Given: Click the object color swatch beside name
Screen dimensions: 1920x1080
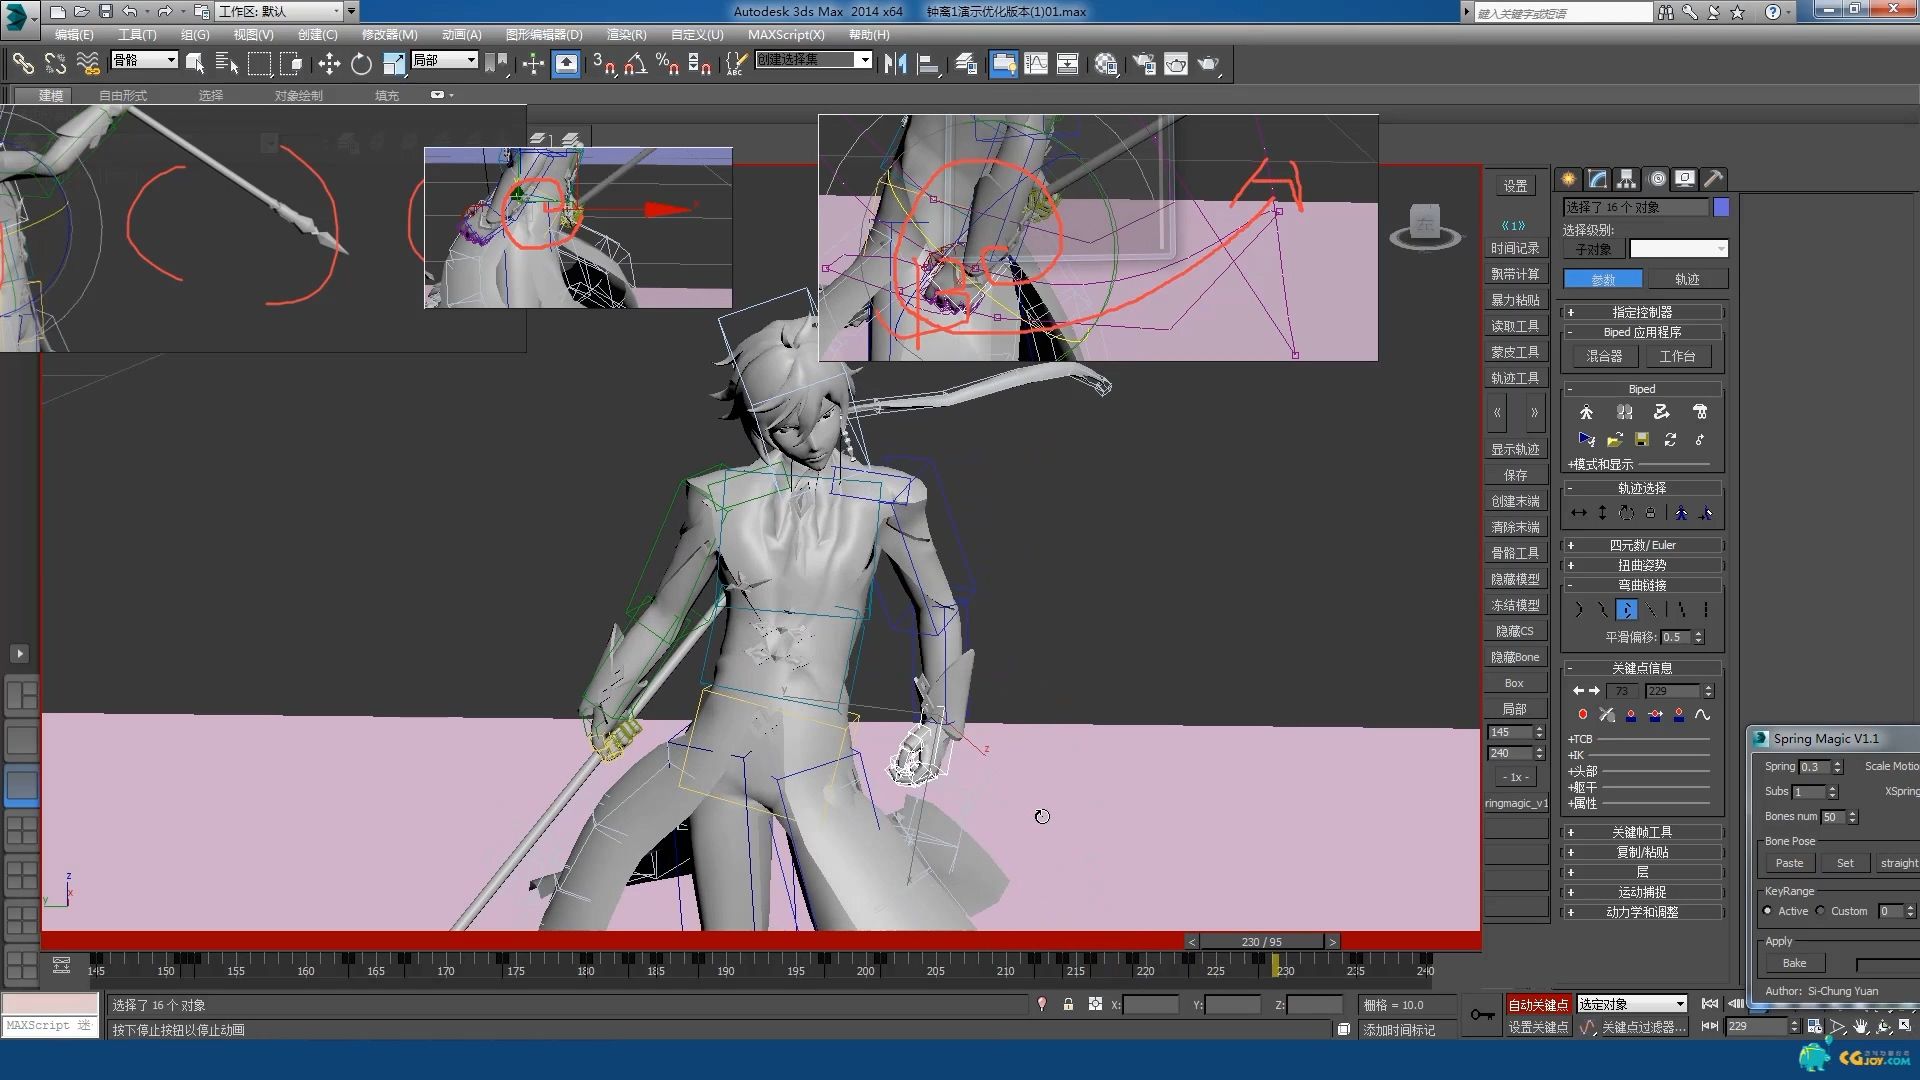Looking at the screenshot, I should coord(1721,207).
